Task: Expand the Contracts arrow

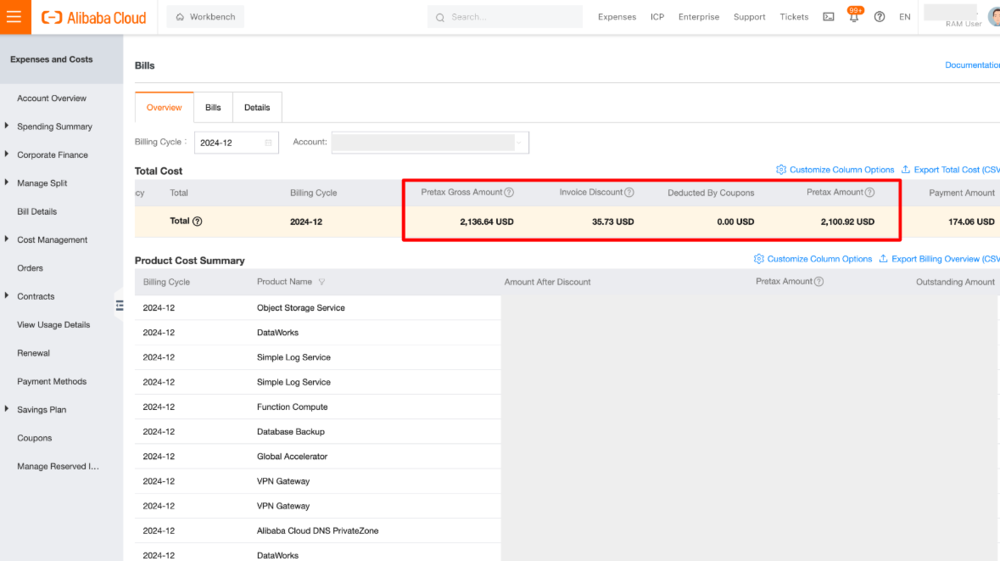Action: pyautogui.click(x=6, y=295)
